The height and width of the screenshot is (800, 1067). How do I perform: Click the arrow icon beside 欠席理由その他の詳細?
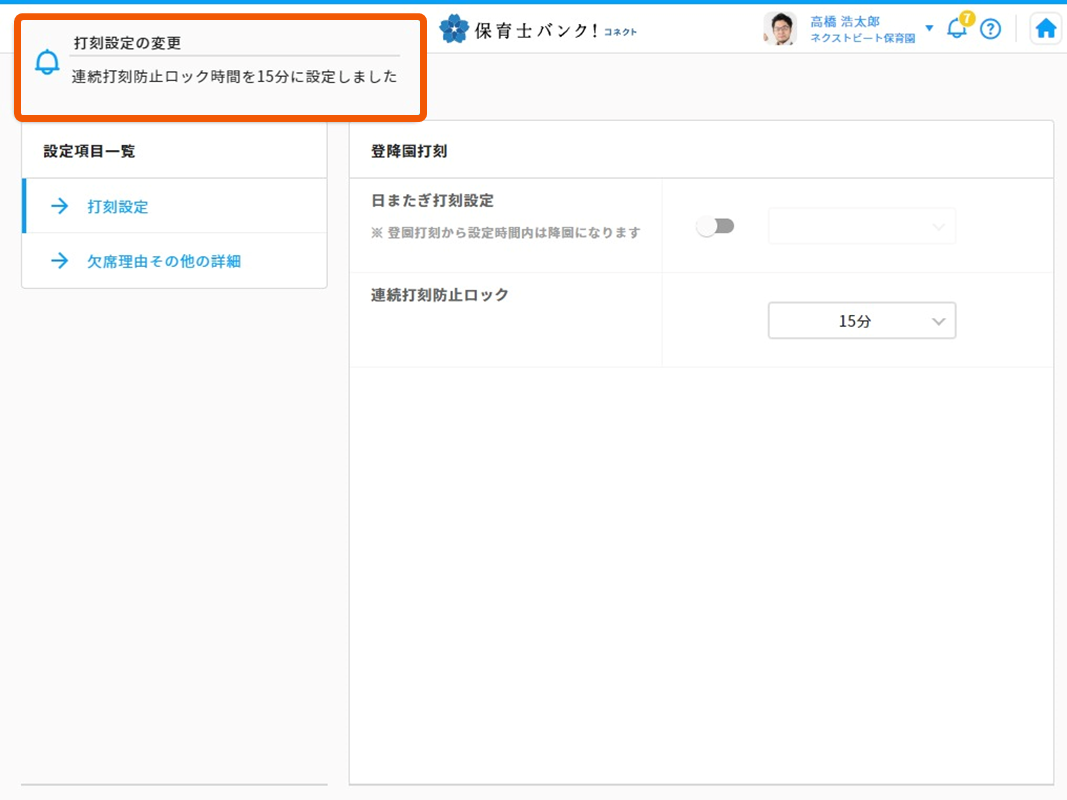60,262
